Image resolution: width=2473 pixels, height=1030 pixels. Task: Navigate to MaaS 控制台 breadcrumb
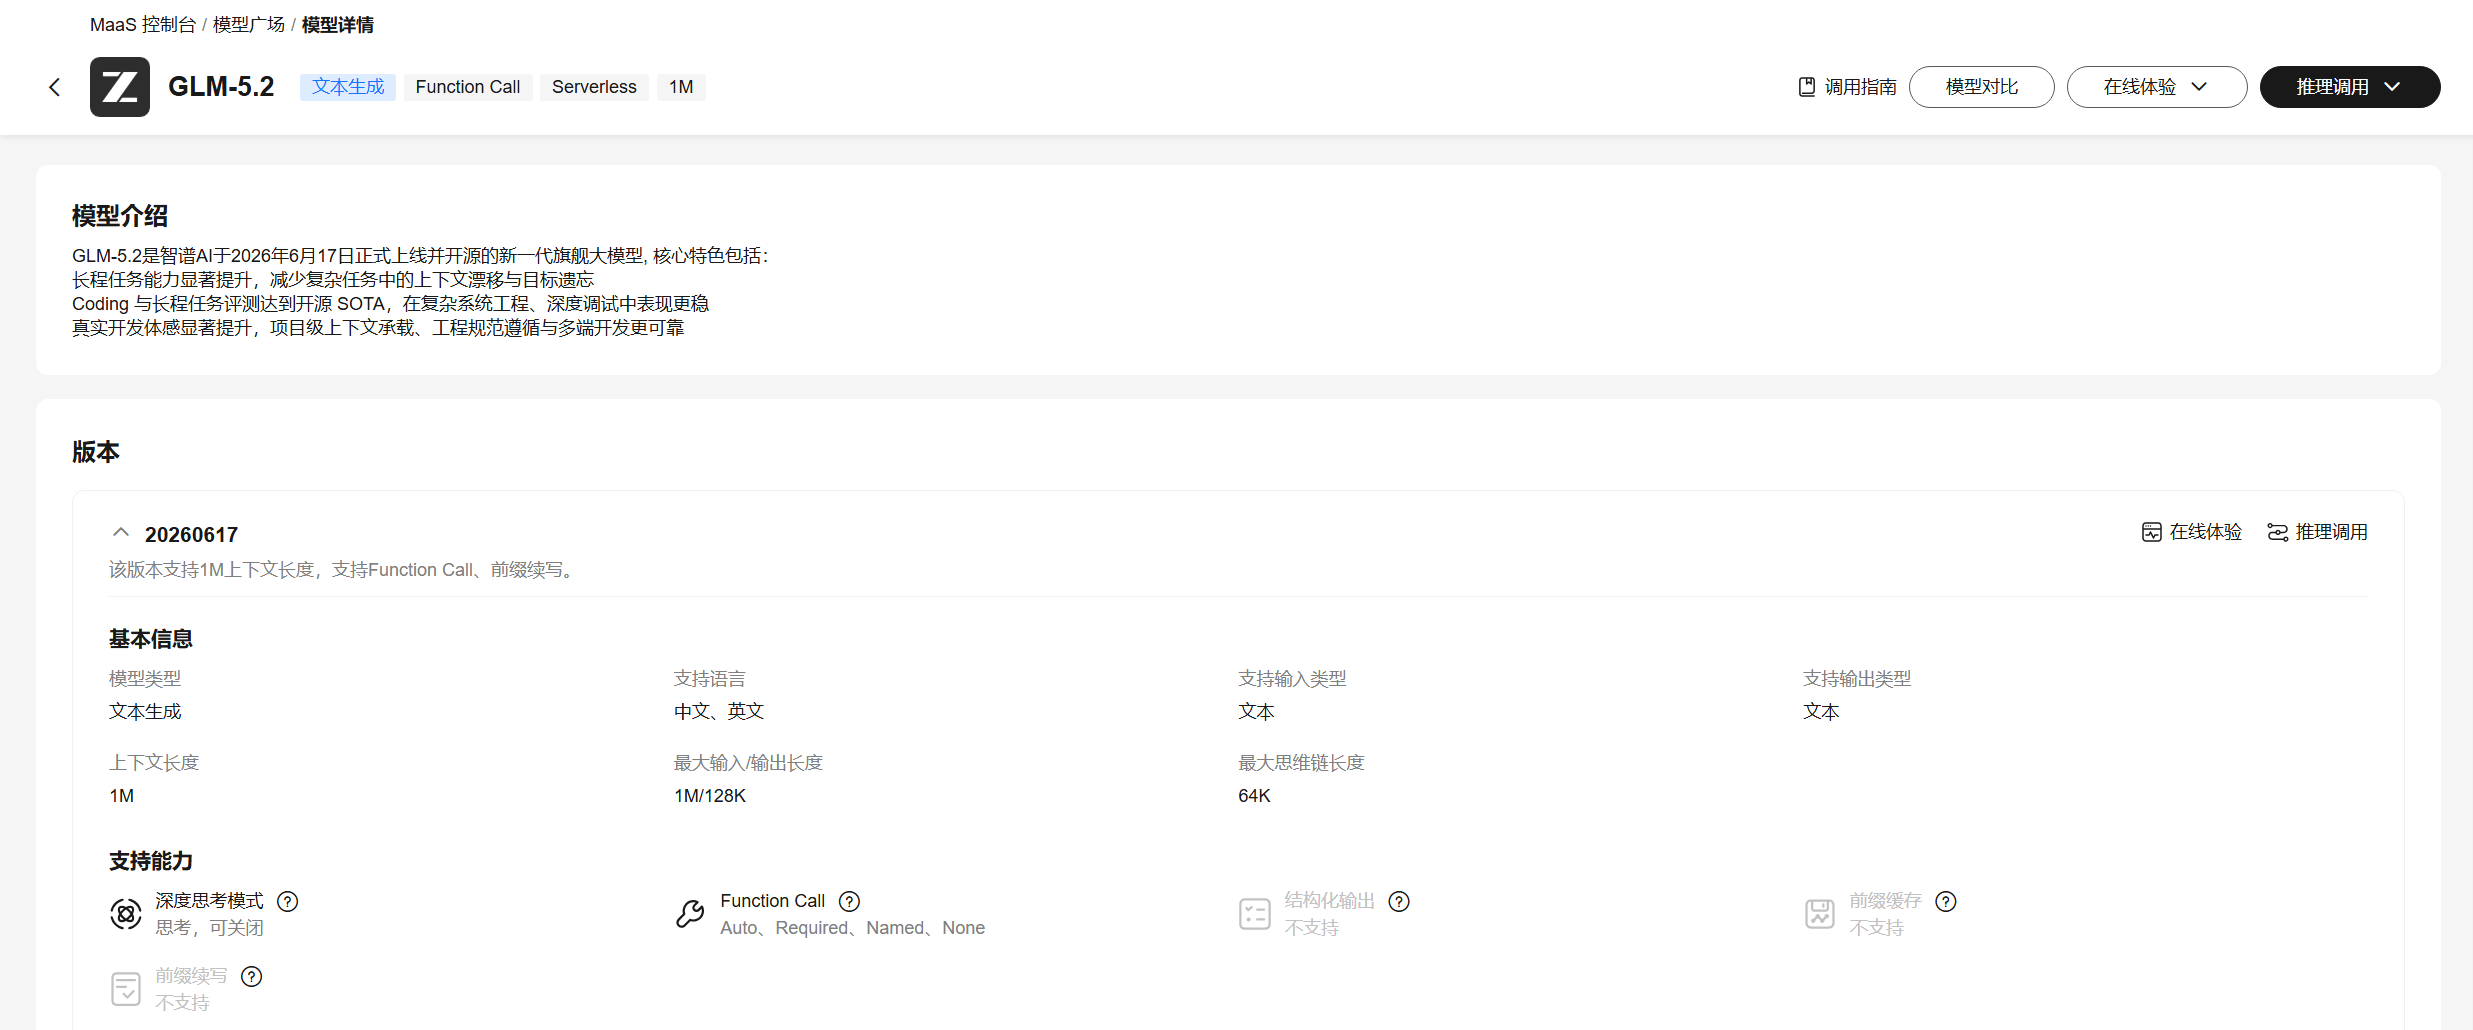tap(143, 25)
